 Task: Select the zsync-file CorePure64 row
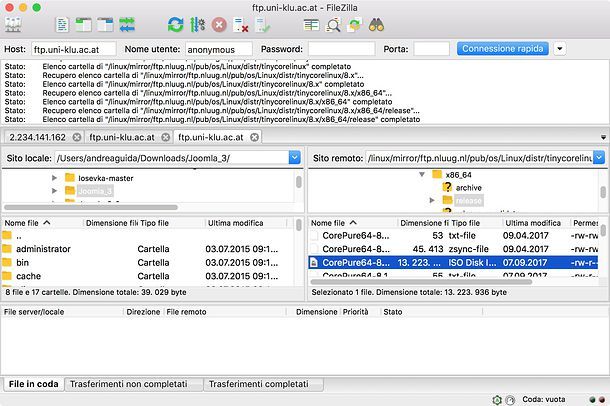[x=454, y=249]
